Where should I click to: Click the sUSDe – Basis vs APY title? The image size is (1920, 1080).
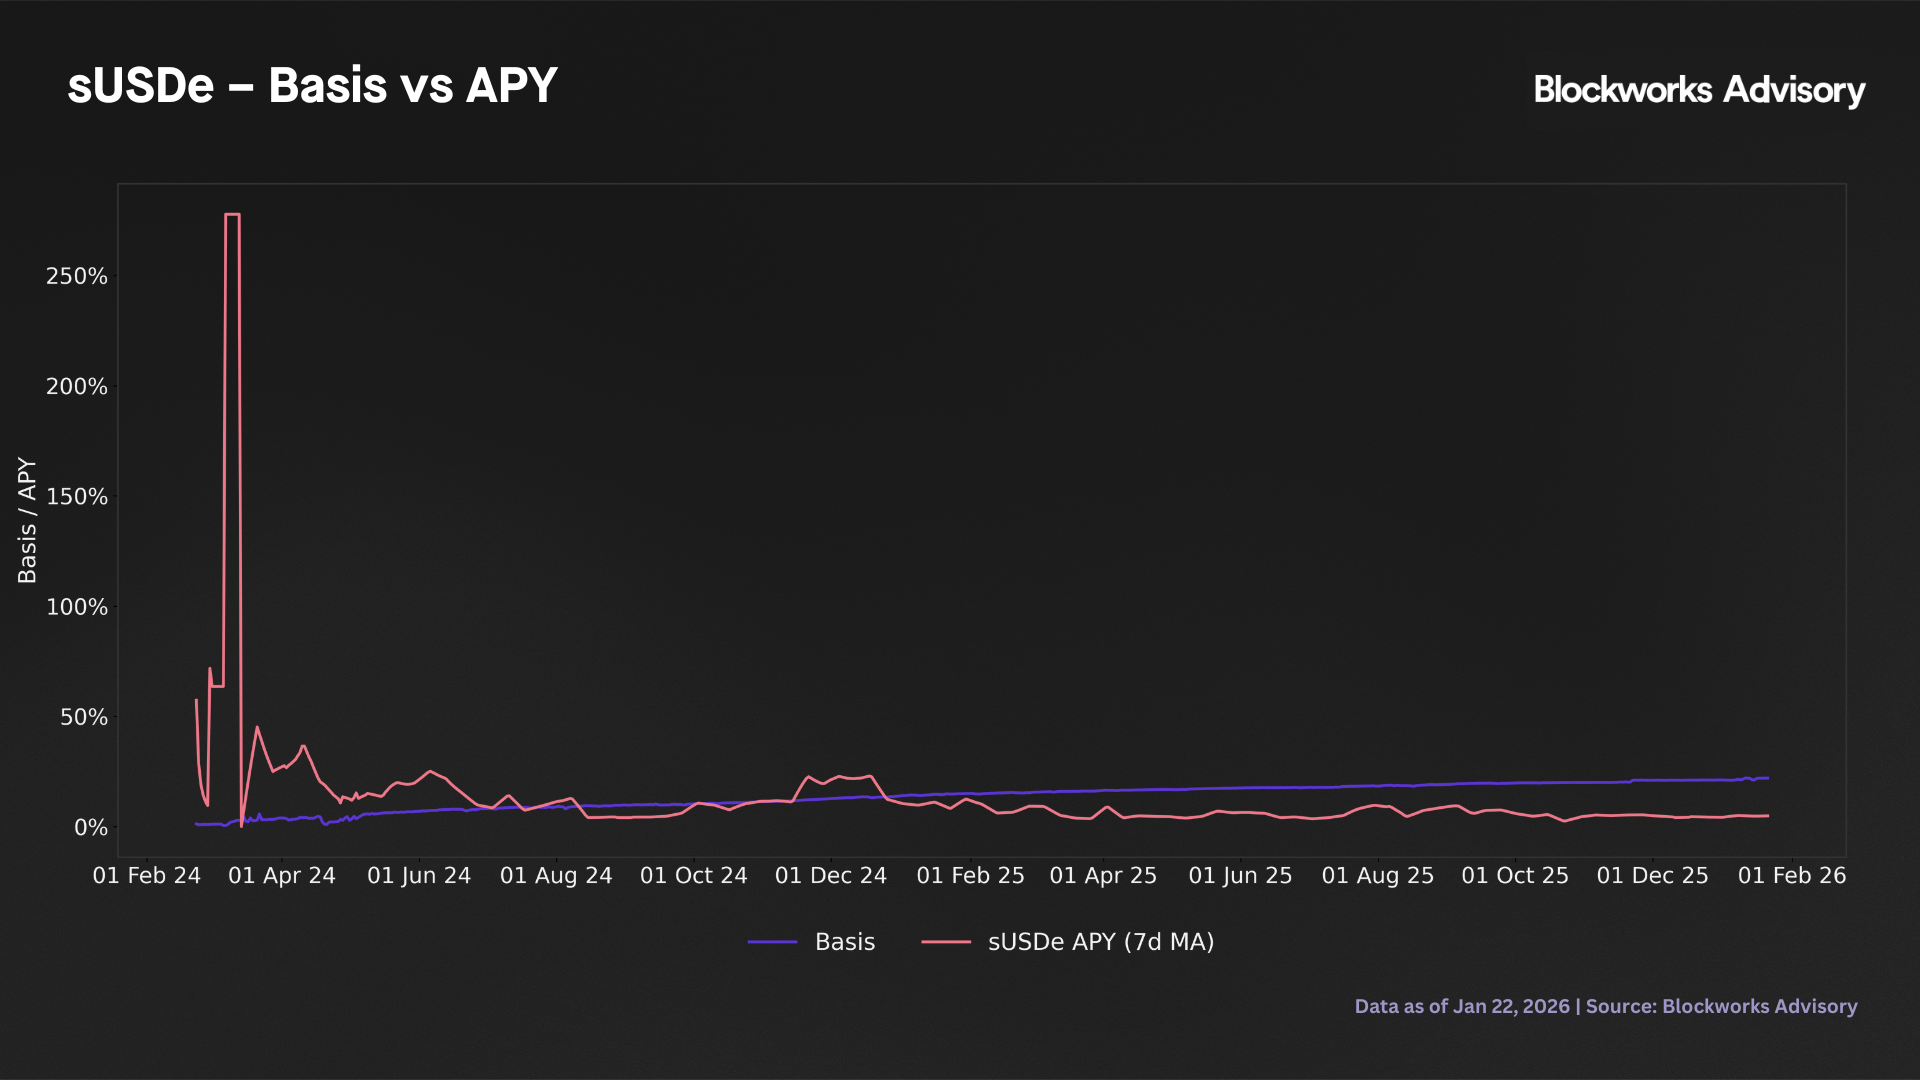[x=312, y=86]
